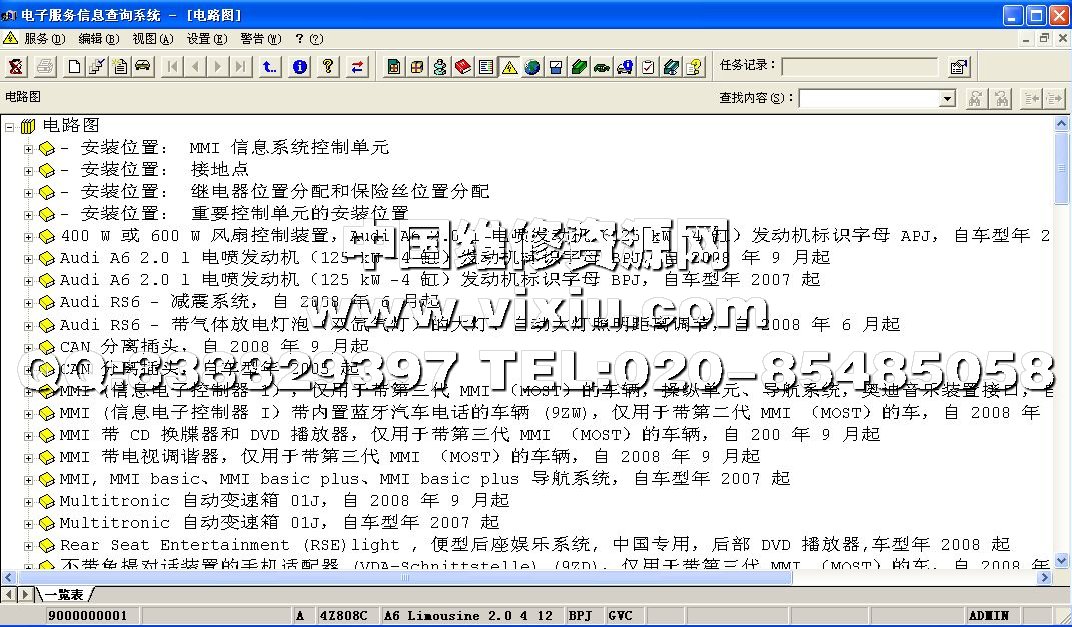Open the red book toolbar icon
Image resolution: width=1072 pixels, height=627 pixels.
463,66
